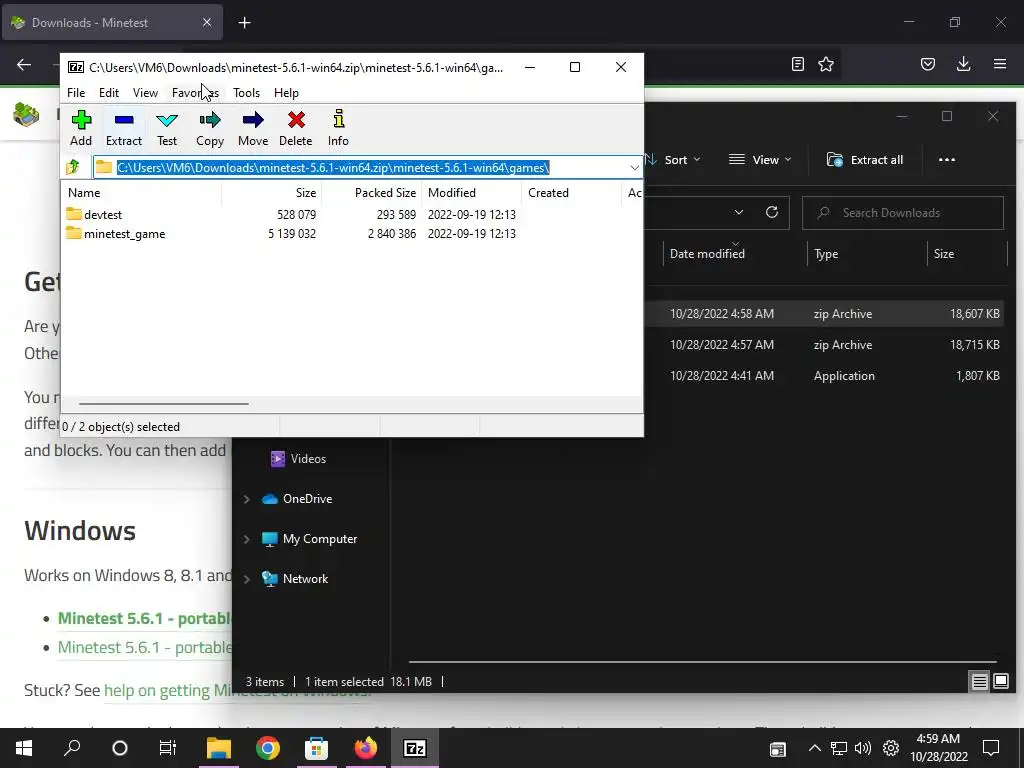The image size is (1024, 768).
Task: Select the Downloads - Minetest browser tab
Action: point(112,22)
